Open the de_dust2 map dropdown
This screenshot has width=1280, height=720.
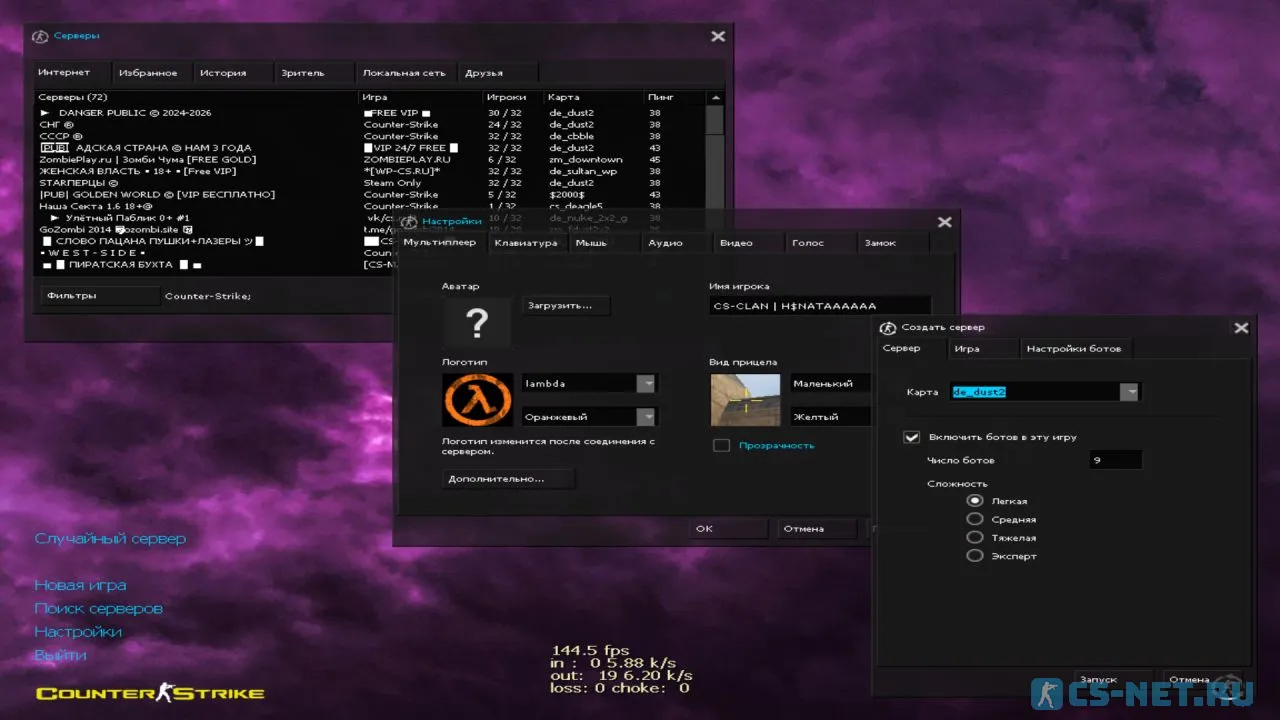[1130, 392]
